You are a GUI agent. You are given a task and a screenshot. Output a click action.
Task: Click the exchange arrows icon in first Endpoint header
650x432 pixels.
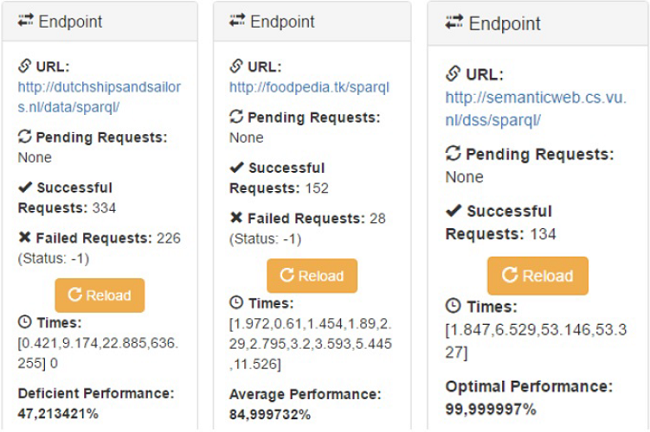[x=27, y=21]
